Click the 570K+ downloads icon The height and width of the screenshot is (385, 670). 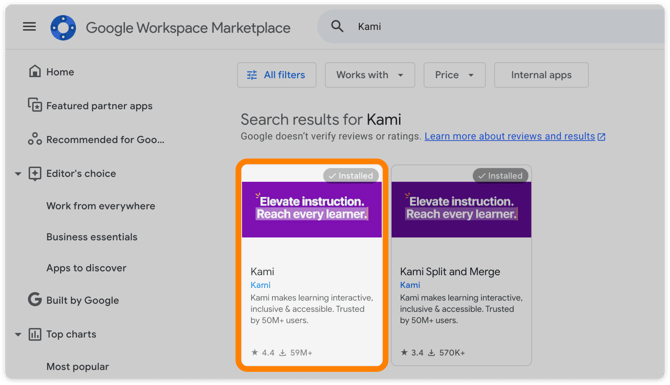pos(432,353)
